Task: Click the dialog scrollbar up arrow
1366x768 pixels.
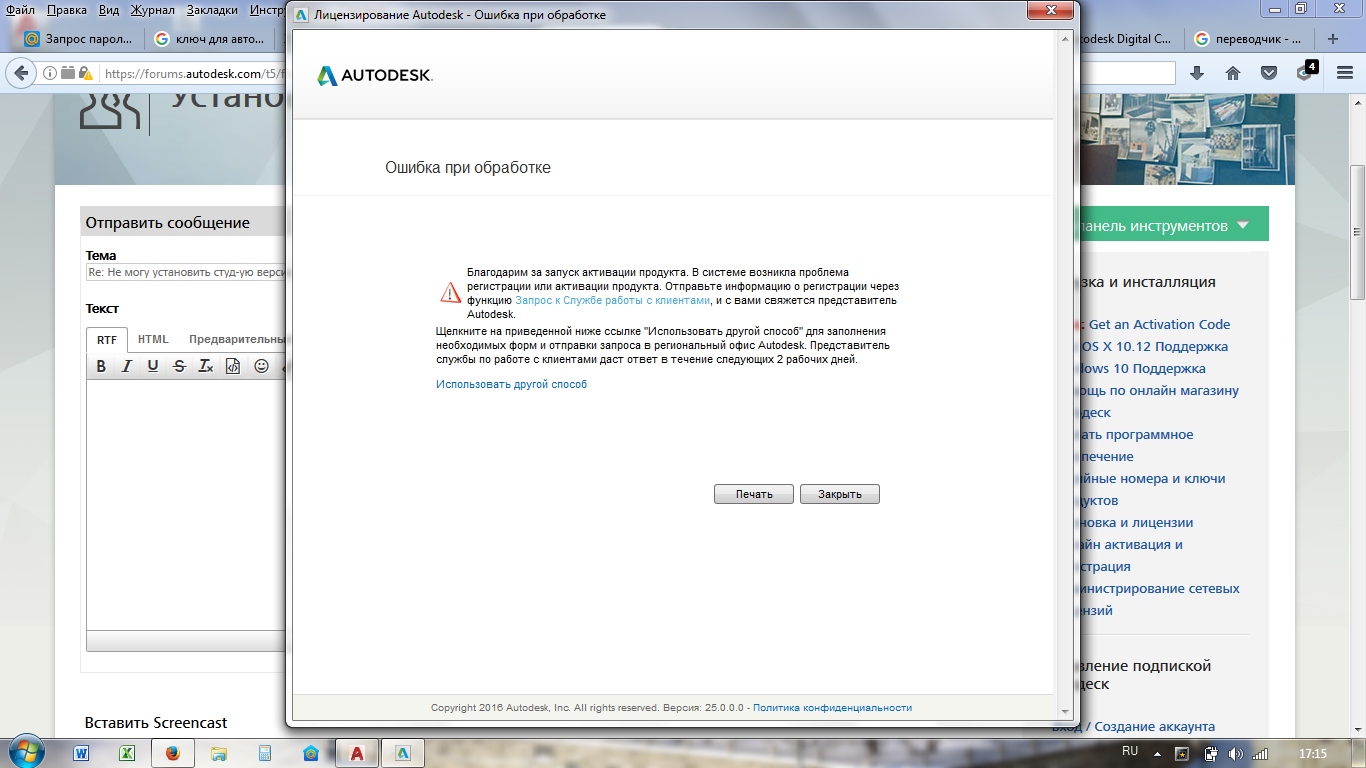Action: 1066,38
